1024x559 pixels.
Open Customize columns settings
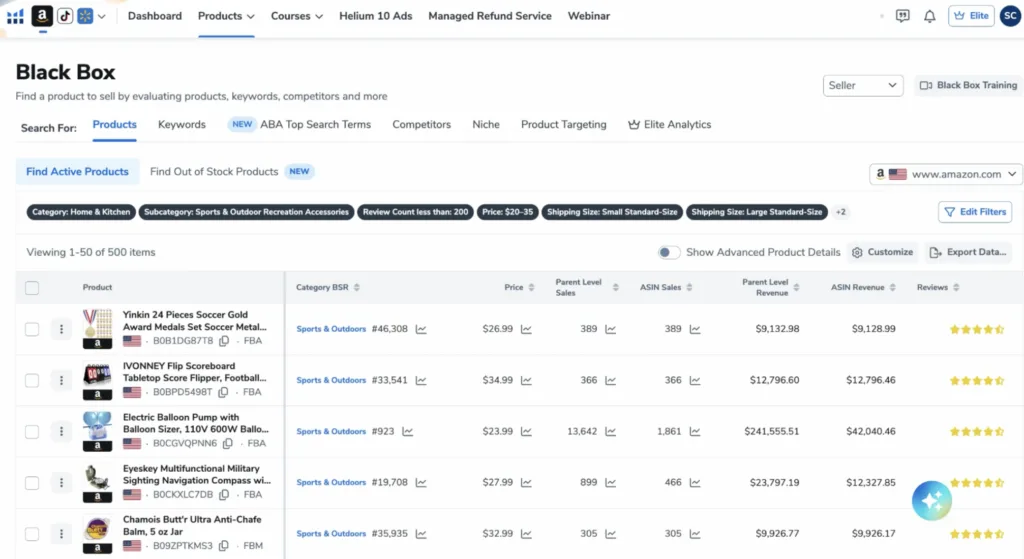pyautogui.click(x=882, y=252)
